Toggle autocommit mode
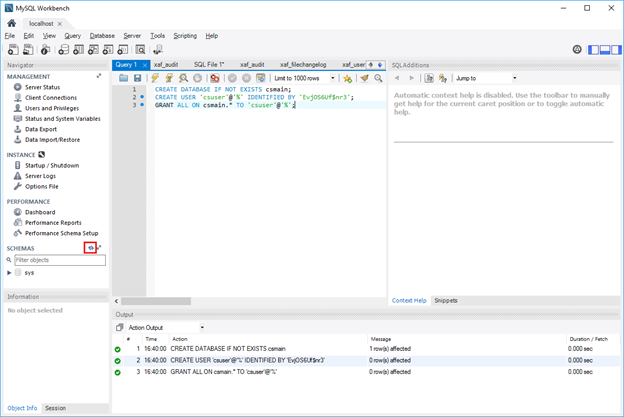Viewport: 624px width, 417px height. (261, 78)
